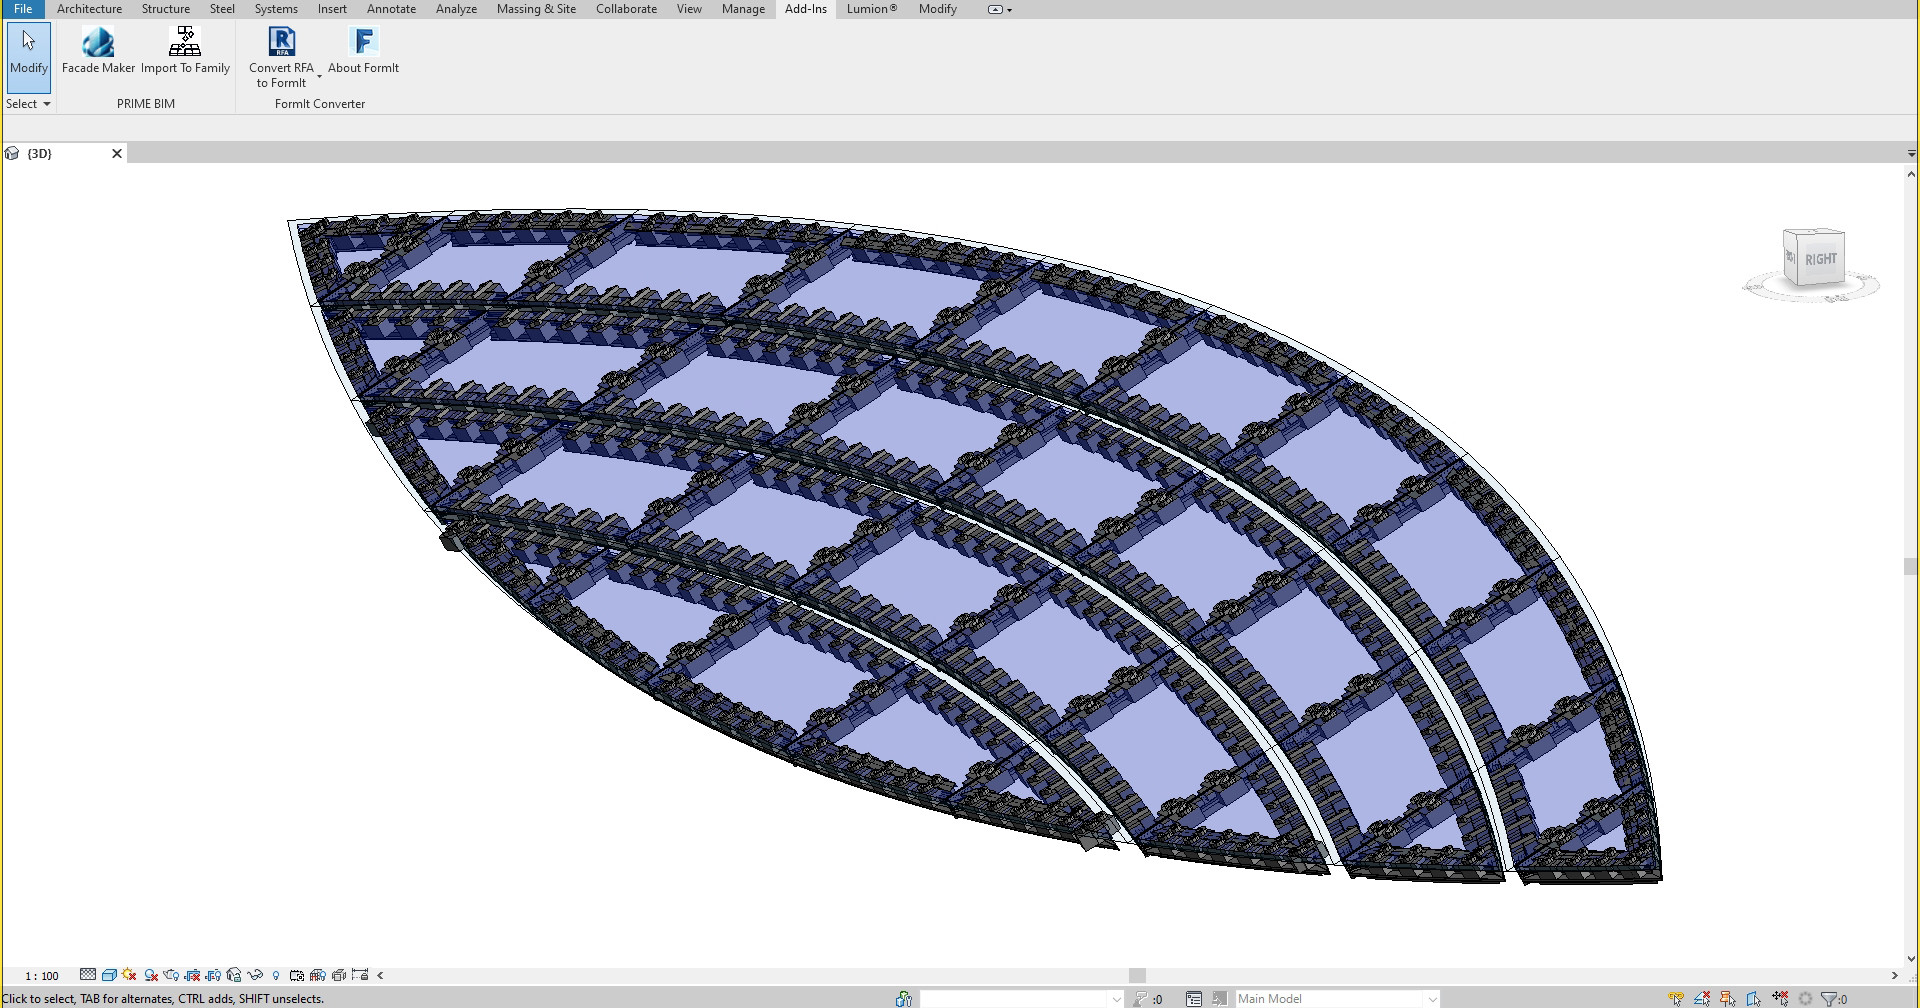
Task: Open the Steel tab
Action: (x=222, y=9)
